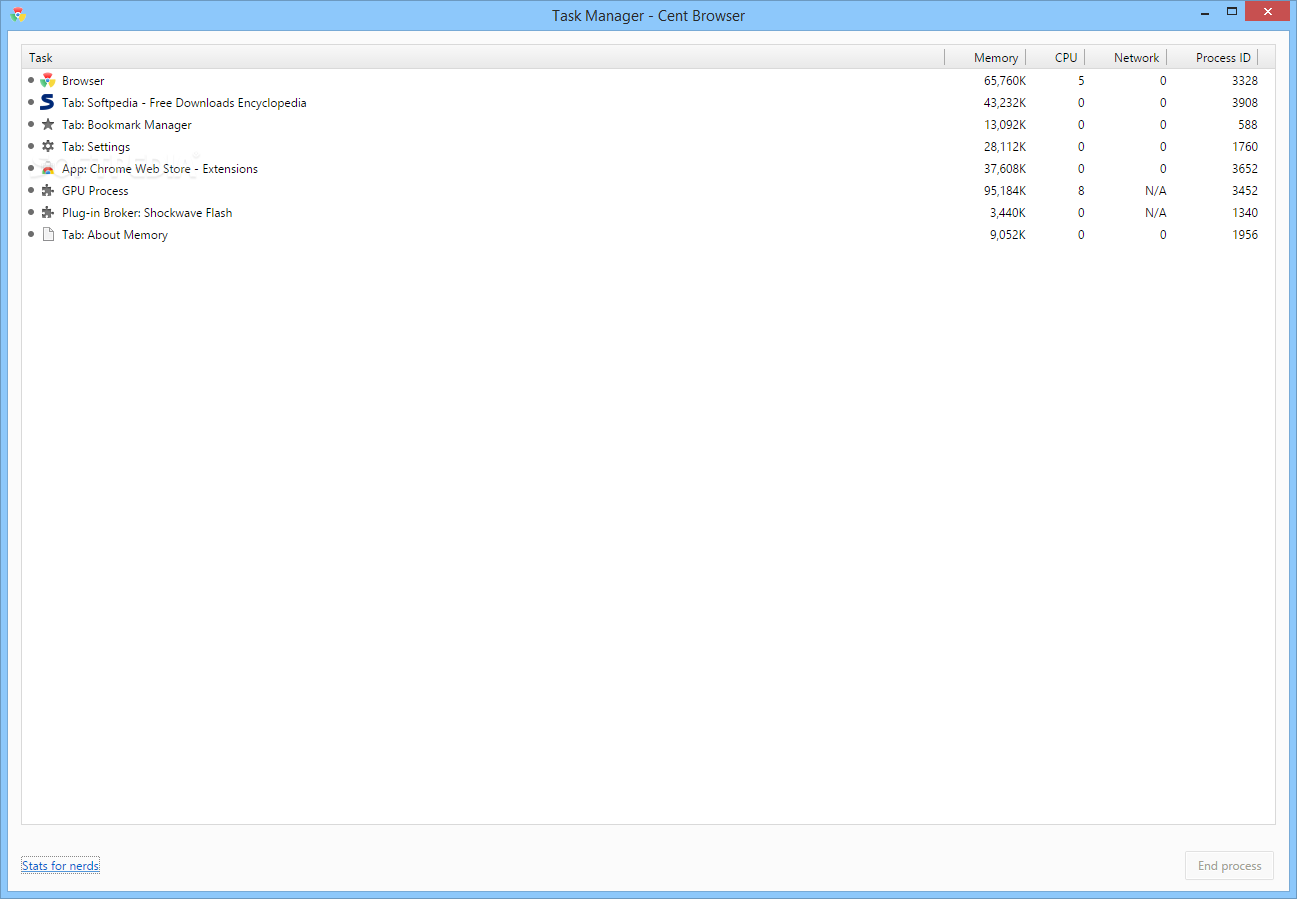Screen dimensions: 1297x899
Task: Open the Stats for nerds link
Action: pos(60,866)
